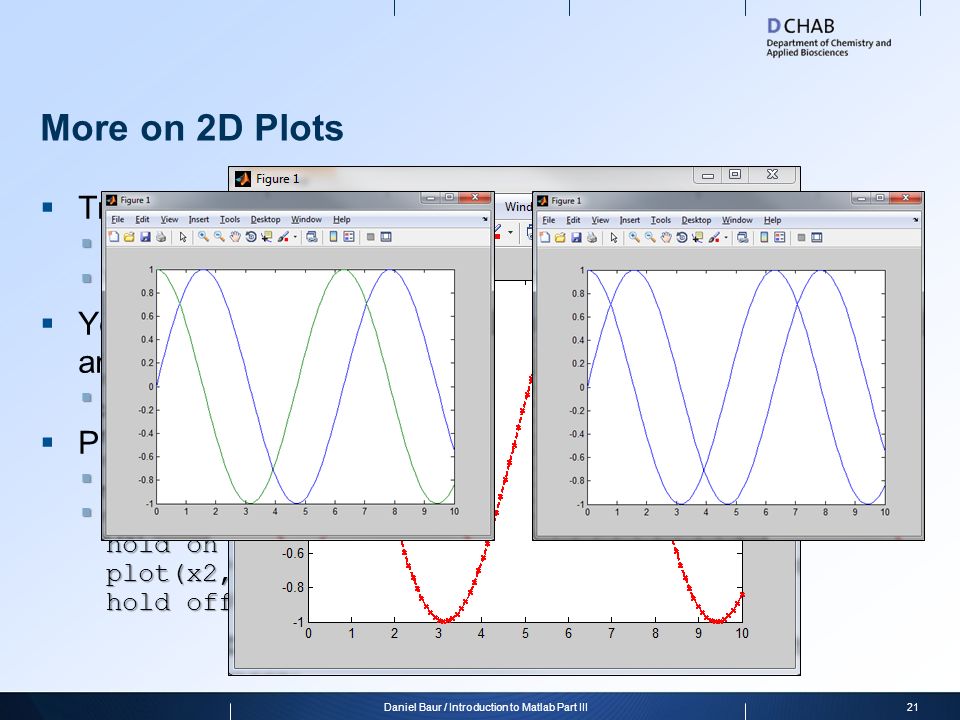The image size is (960, 720).
Task: Print Figure icon in left Figure window
Action: (x=160, y=237)
